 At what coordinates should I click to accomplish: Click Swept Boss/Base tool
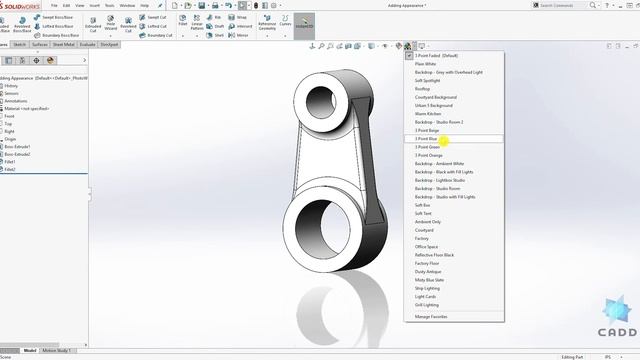point(53,17)
